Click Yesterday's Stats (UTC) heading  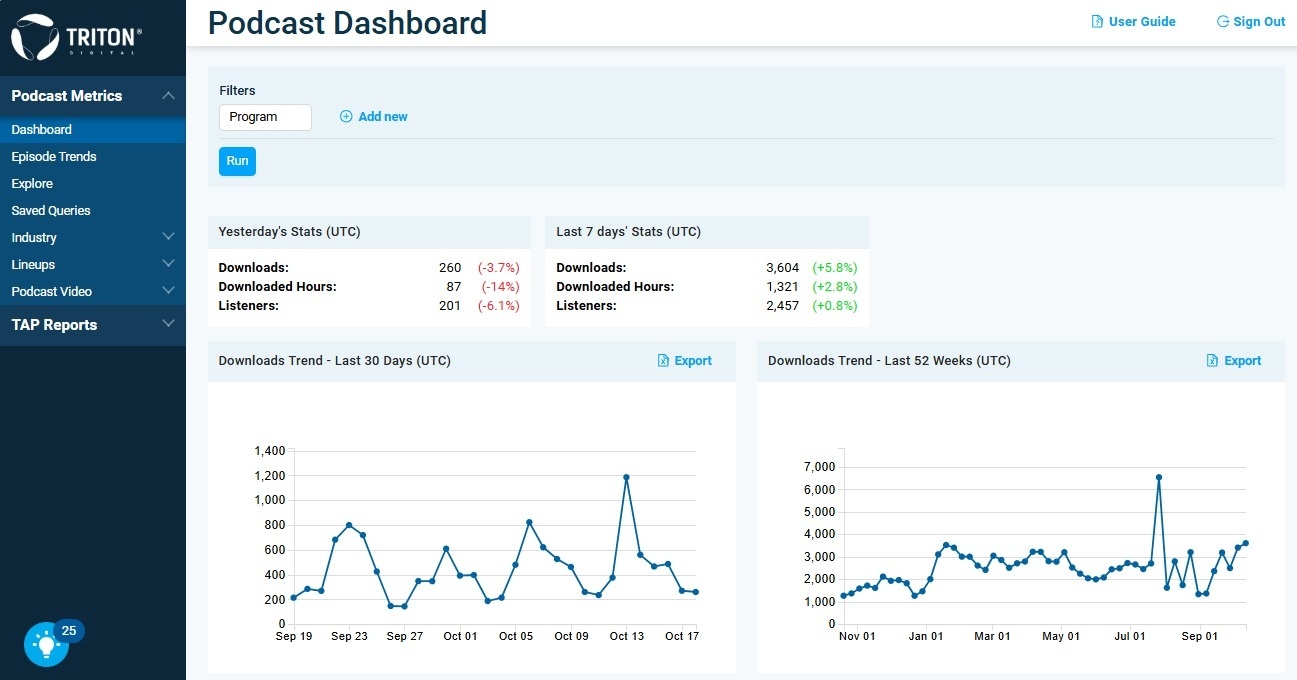(x=290, y=231)
